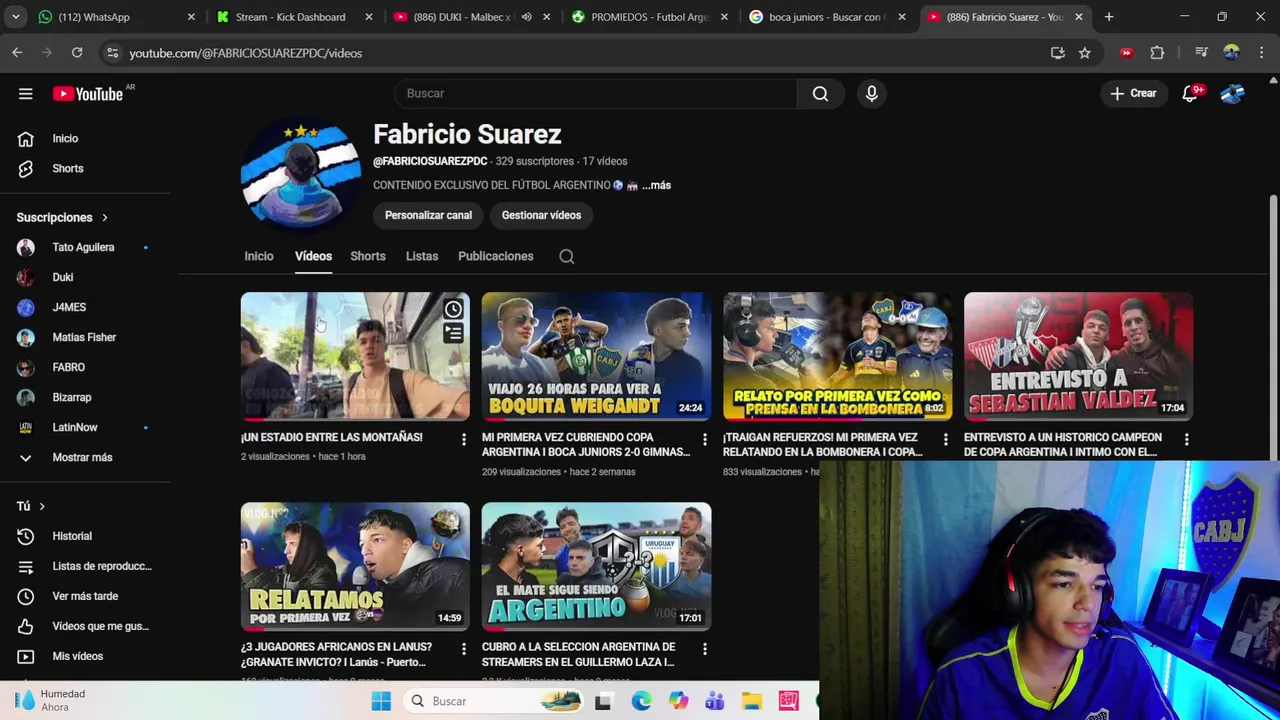Open Chrome media controls icon

(x=1201, y=53)
